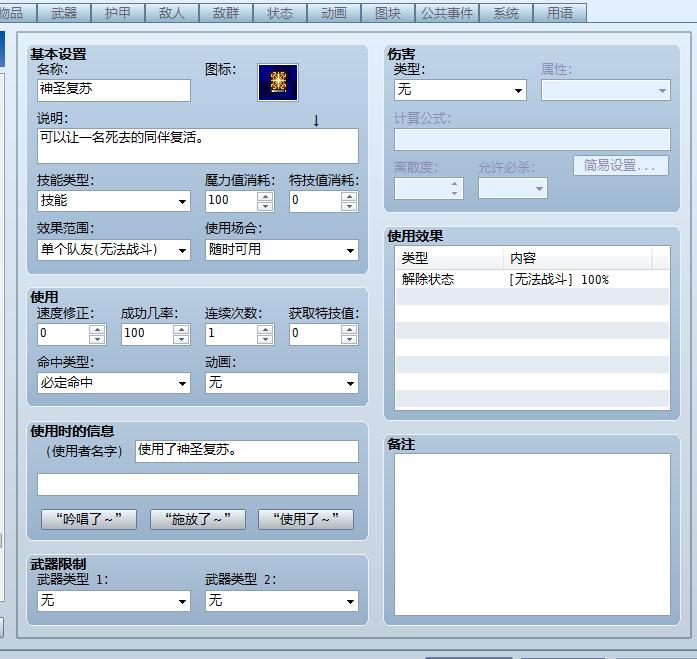Open the 系统 tab
This screenshot has height=659, width=697.
point(505,13)
